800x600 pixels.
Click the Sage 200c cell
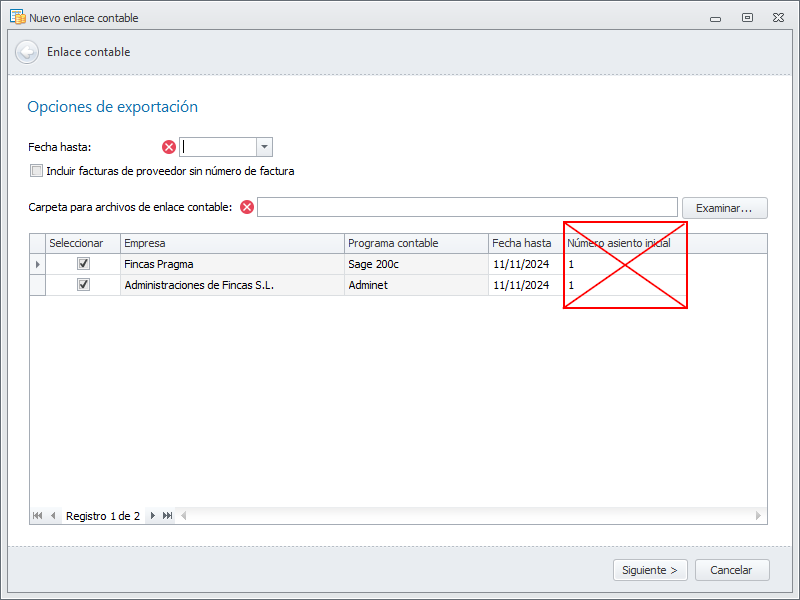click(x=416, y=264)
